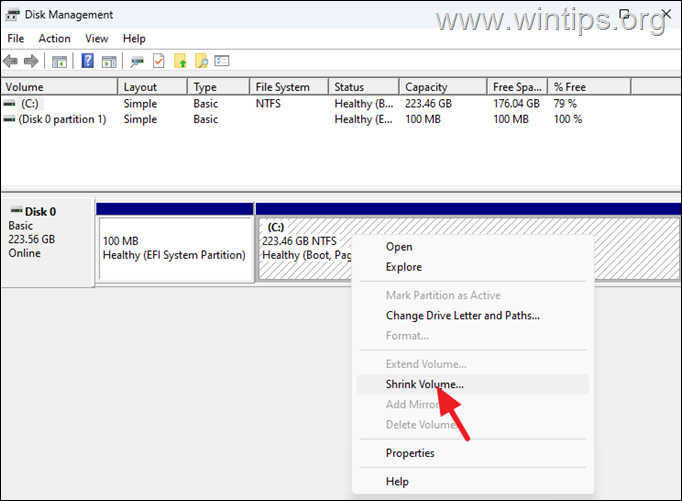This screenshot has height=501, width=682.
Task: Click the red checkmark properties toolbar icon
Action: point(158,62)
